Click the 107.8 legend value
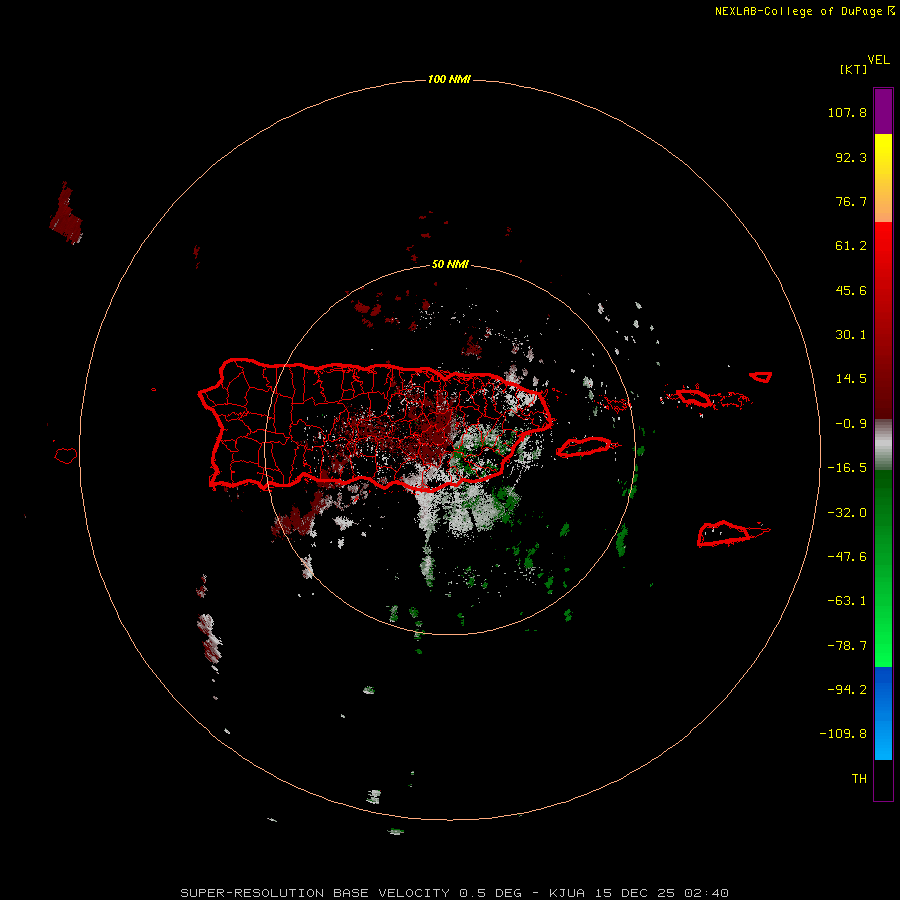 coord(847,112)
